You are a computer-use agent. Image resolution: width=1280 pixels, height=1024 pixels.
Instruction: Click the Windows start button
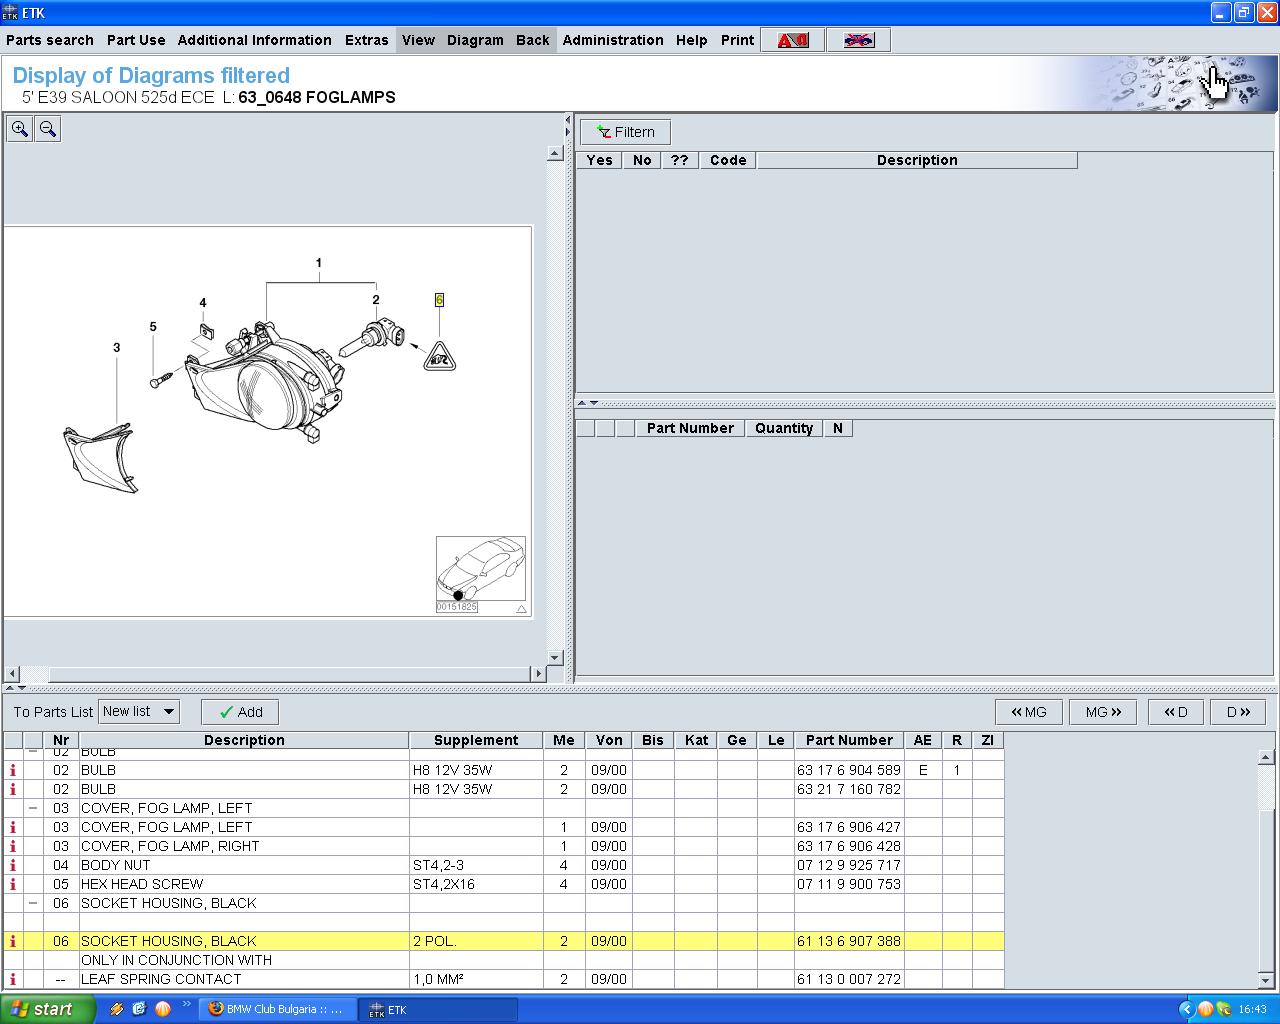47,1009
